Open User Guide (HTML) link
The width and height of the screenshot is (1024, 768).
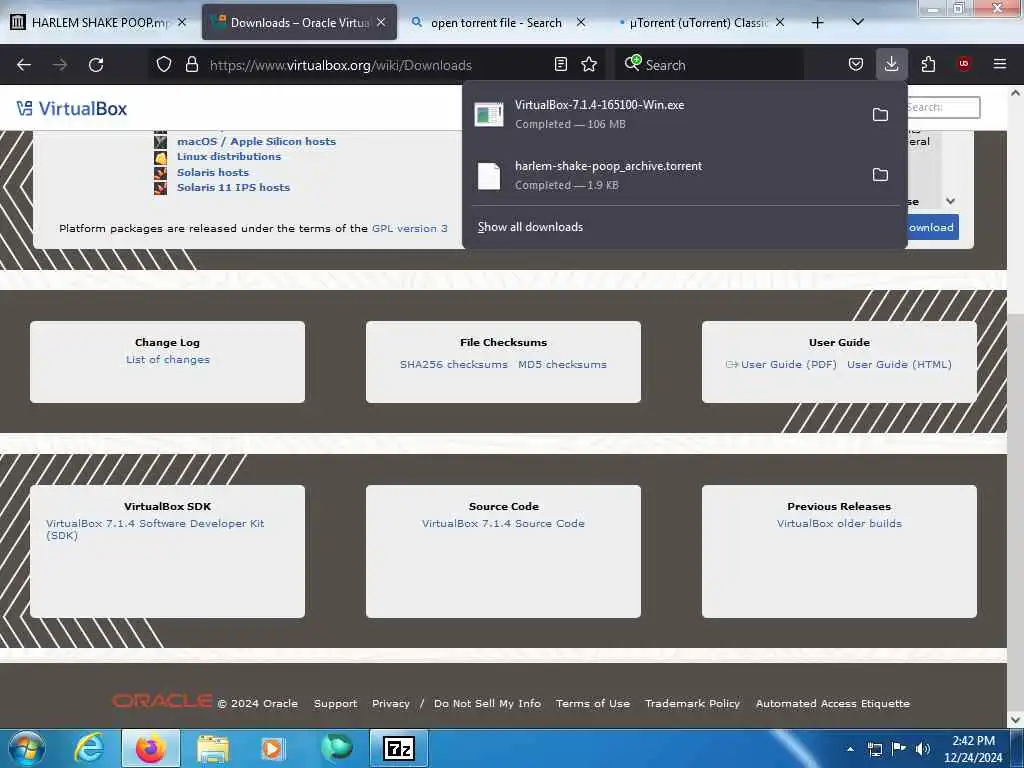click(x=899, y=364)
